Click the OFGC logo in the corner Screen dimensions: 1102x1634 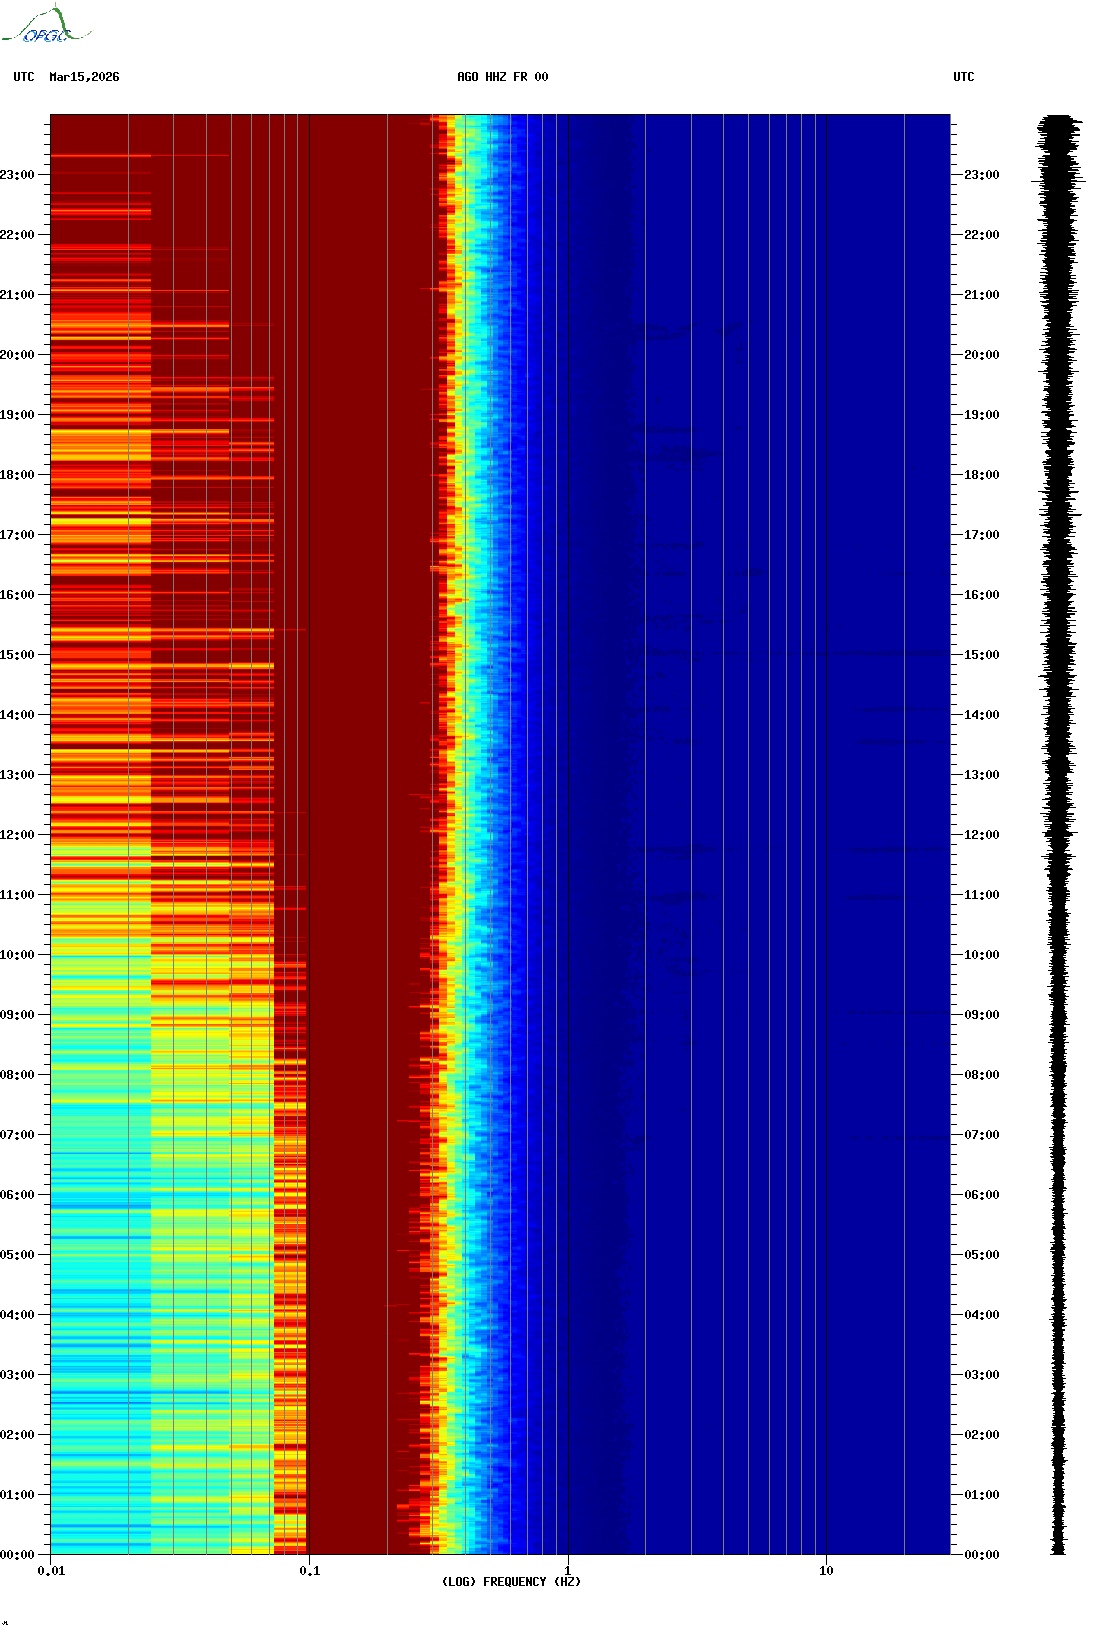pos(46,25)
